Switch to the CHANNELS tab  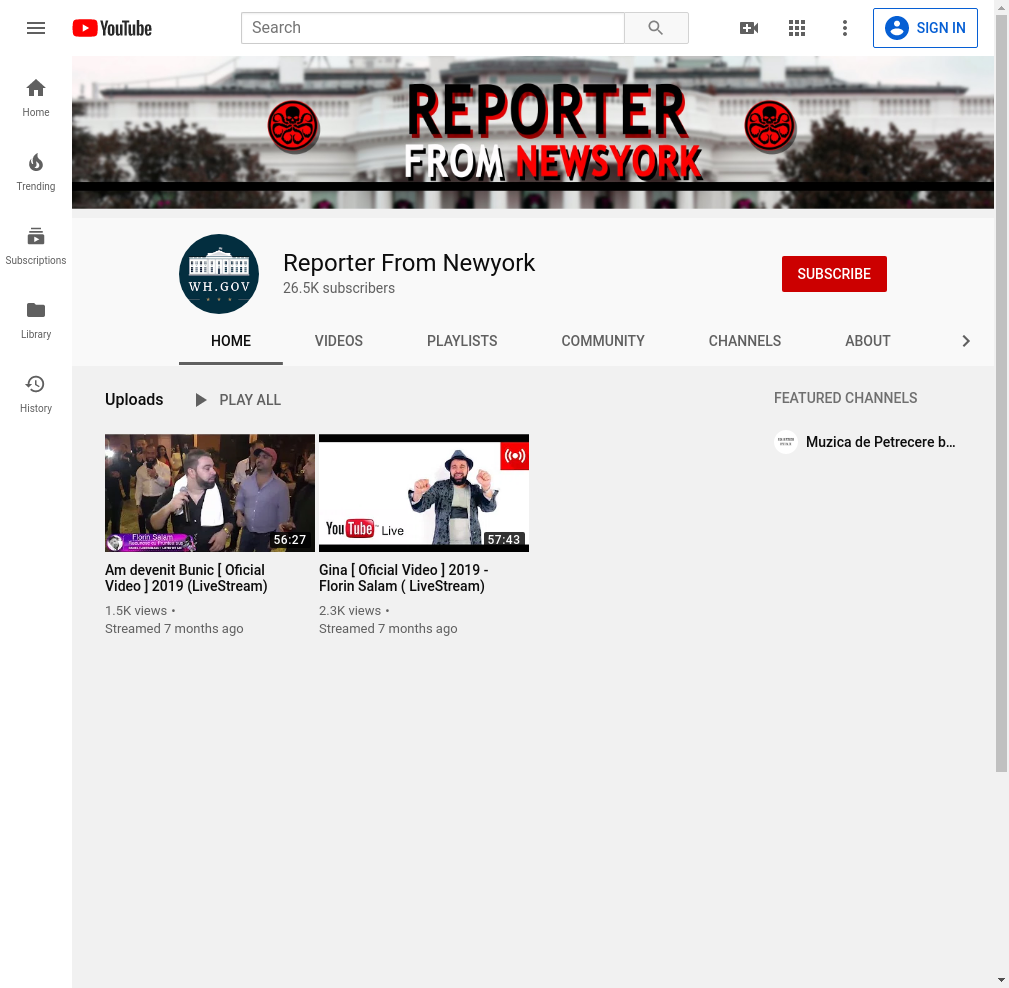pos(745,341)
